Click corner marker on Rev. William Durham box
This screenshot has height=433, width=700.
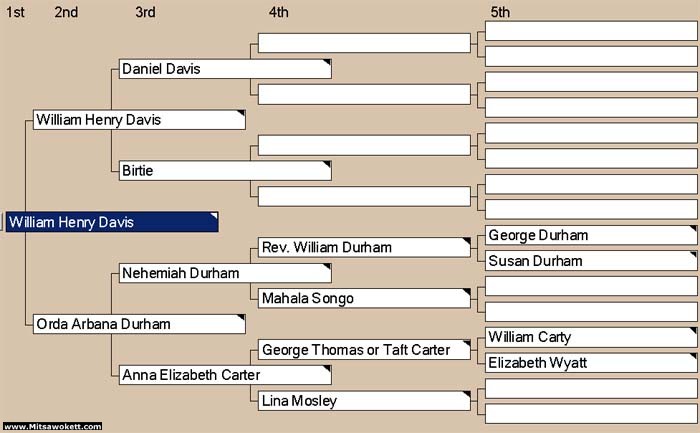coord(467,241)
